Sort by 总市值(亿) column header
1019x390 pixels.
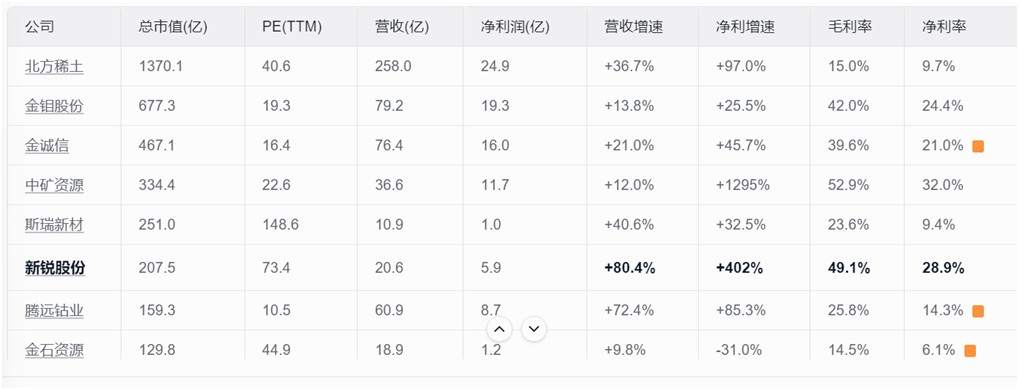[x=173, y=27]
